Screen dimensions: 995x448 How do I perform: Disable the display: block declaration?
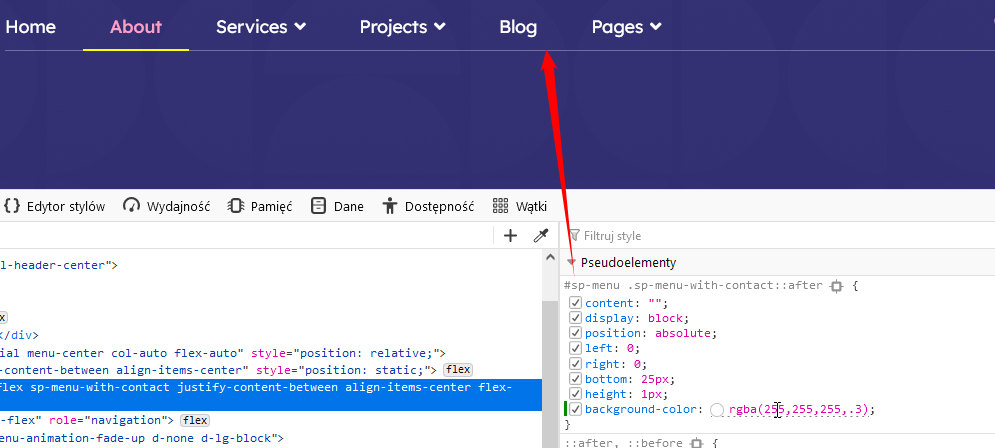tap(575, 318)
